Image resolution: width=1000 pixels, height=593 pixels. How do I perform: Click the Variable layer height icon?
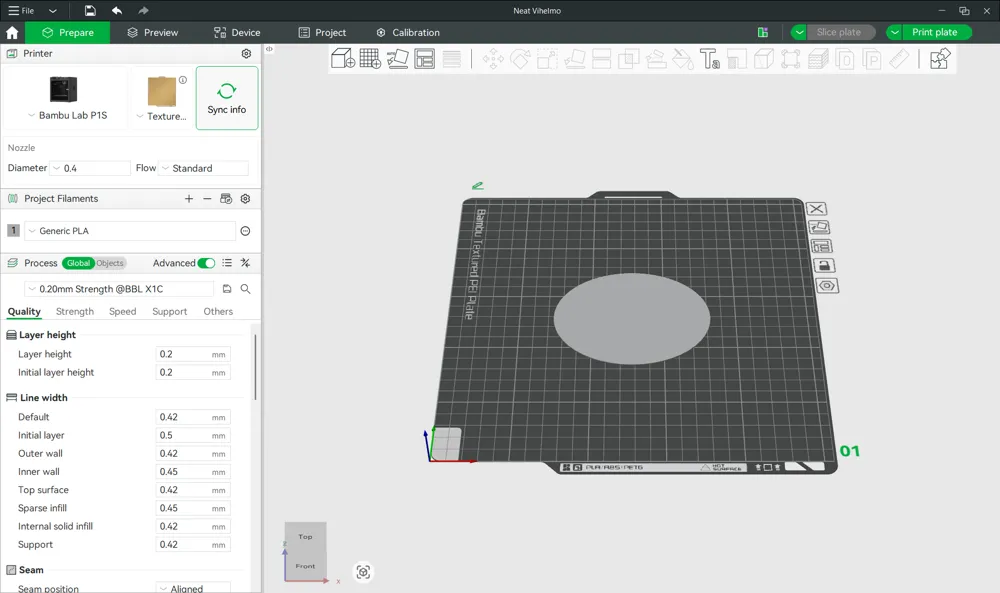[x=452, y=59]
